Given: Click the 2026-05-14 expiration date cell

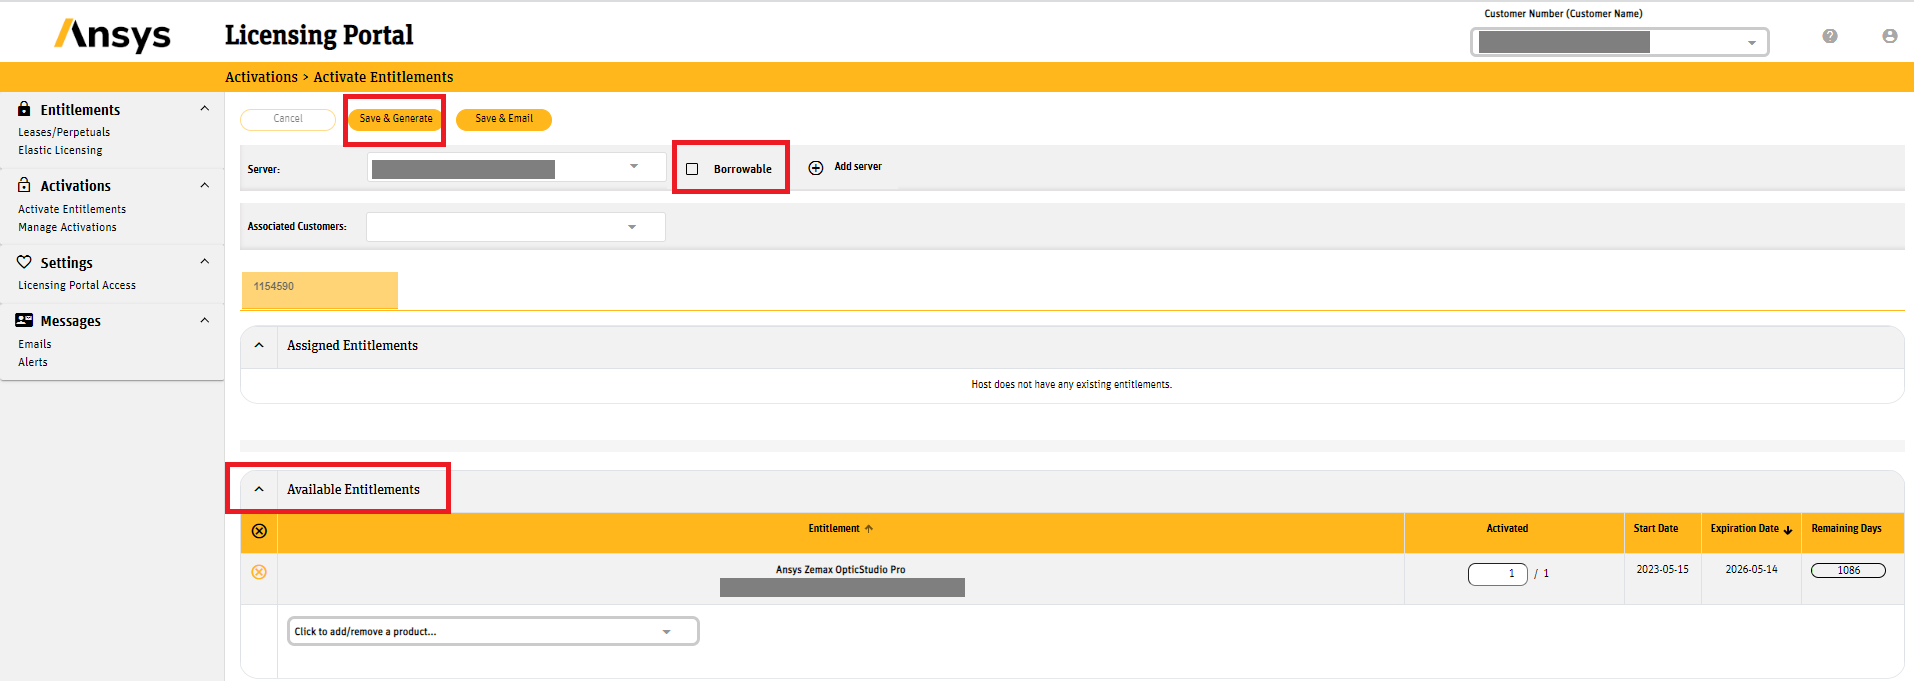Looking at the screenshot, I should (x=1751, y=569).
